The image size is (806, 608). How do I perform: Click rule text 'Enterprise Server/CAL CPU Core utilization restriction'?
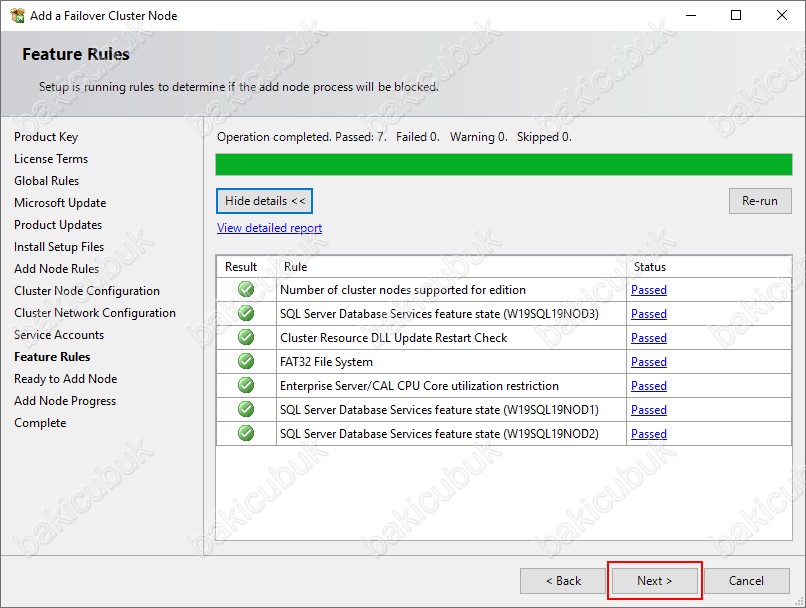pyautogui.click(x=419, y=386)
